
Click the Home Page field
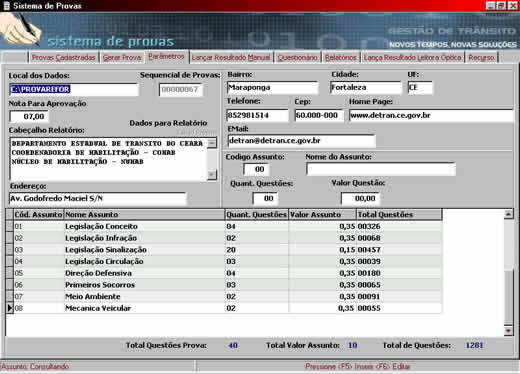(x=431, y=115)
